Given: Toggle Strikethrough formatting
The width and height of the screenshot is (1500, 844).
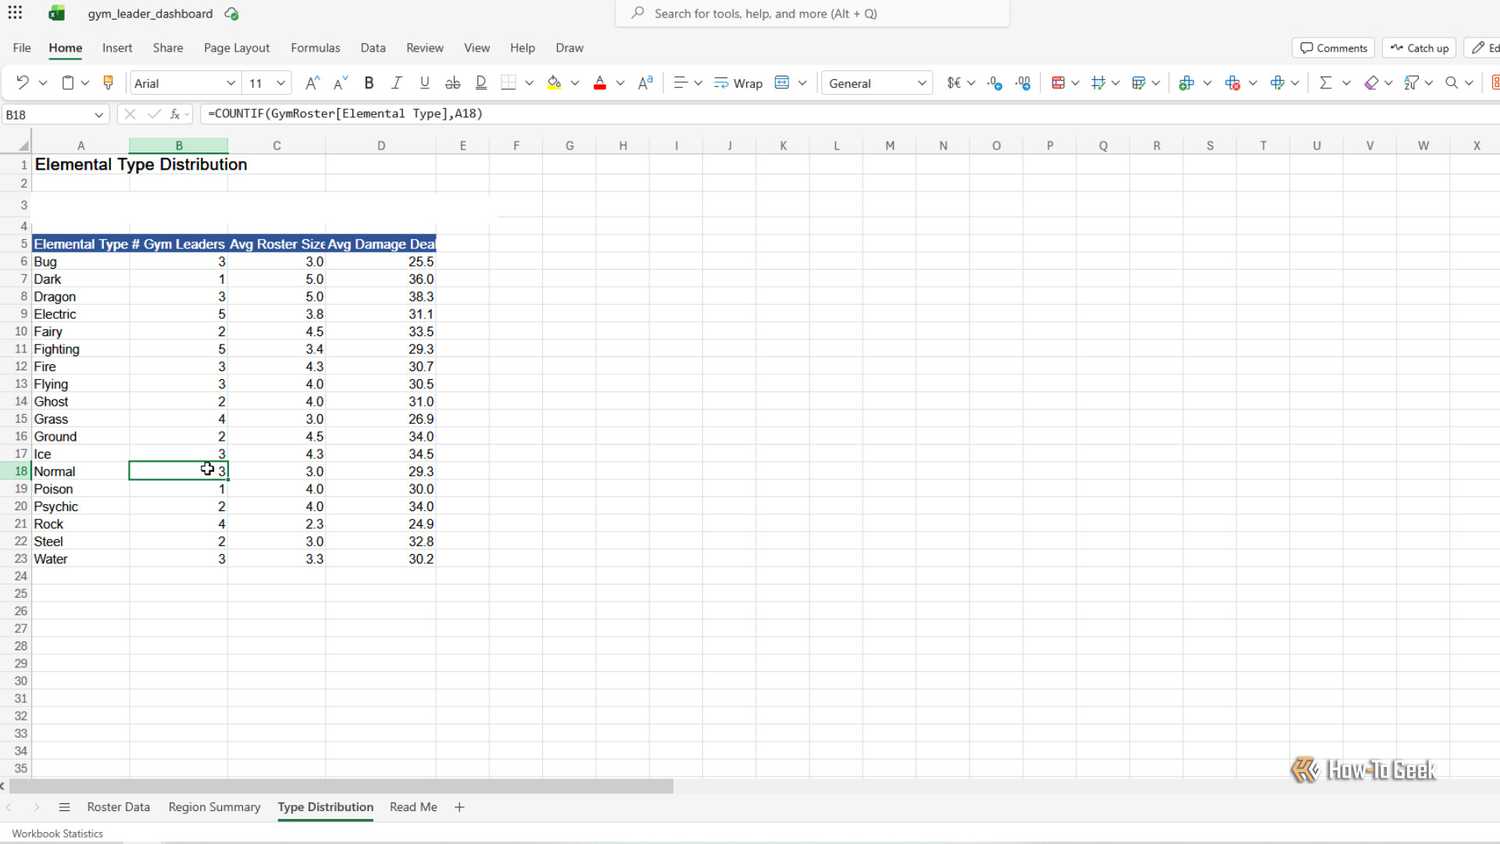Looking at the screenshot, I should 453,83.
